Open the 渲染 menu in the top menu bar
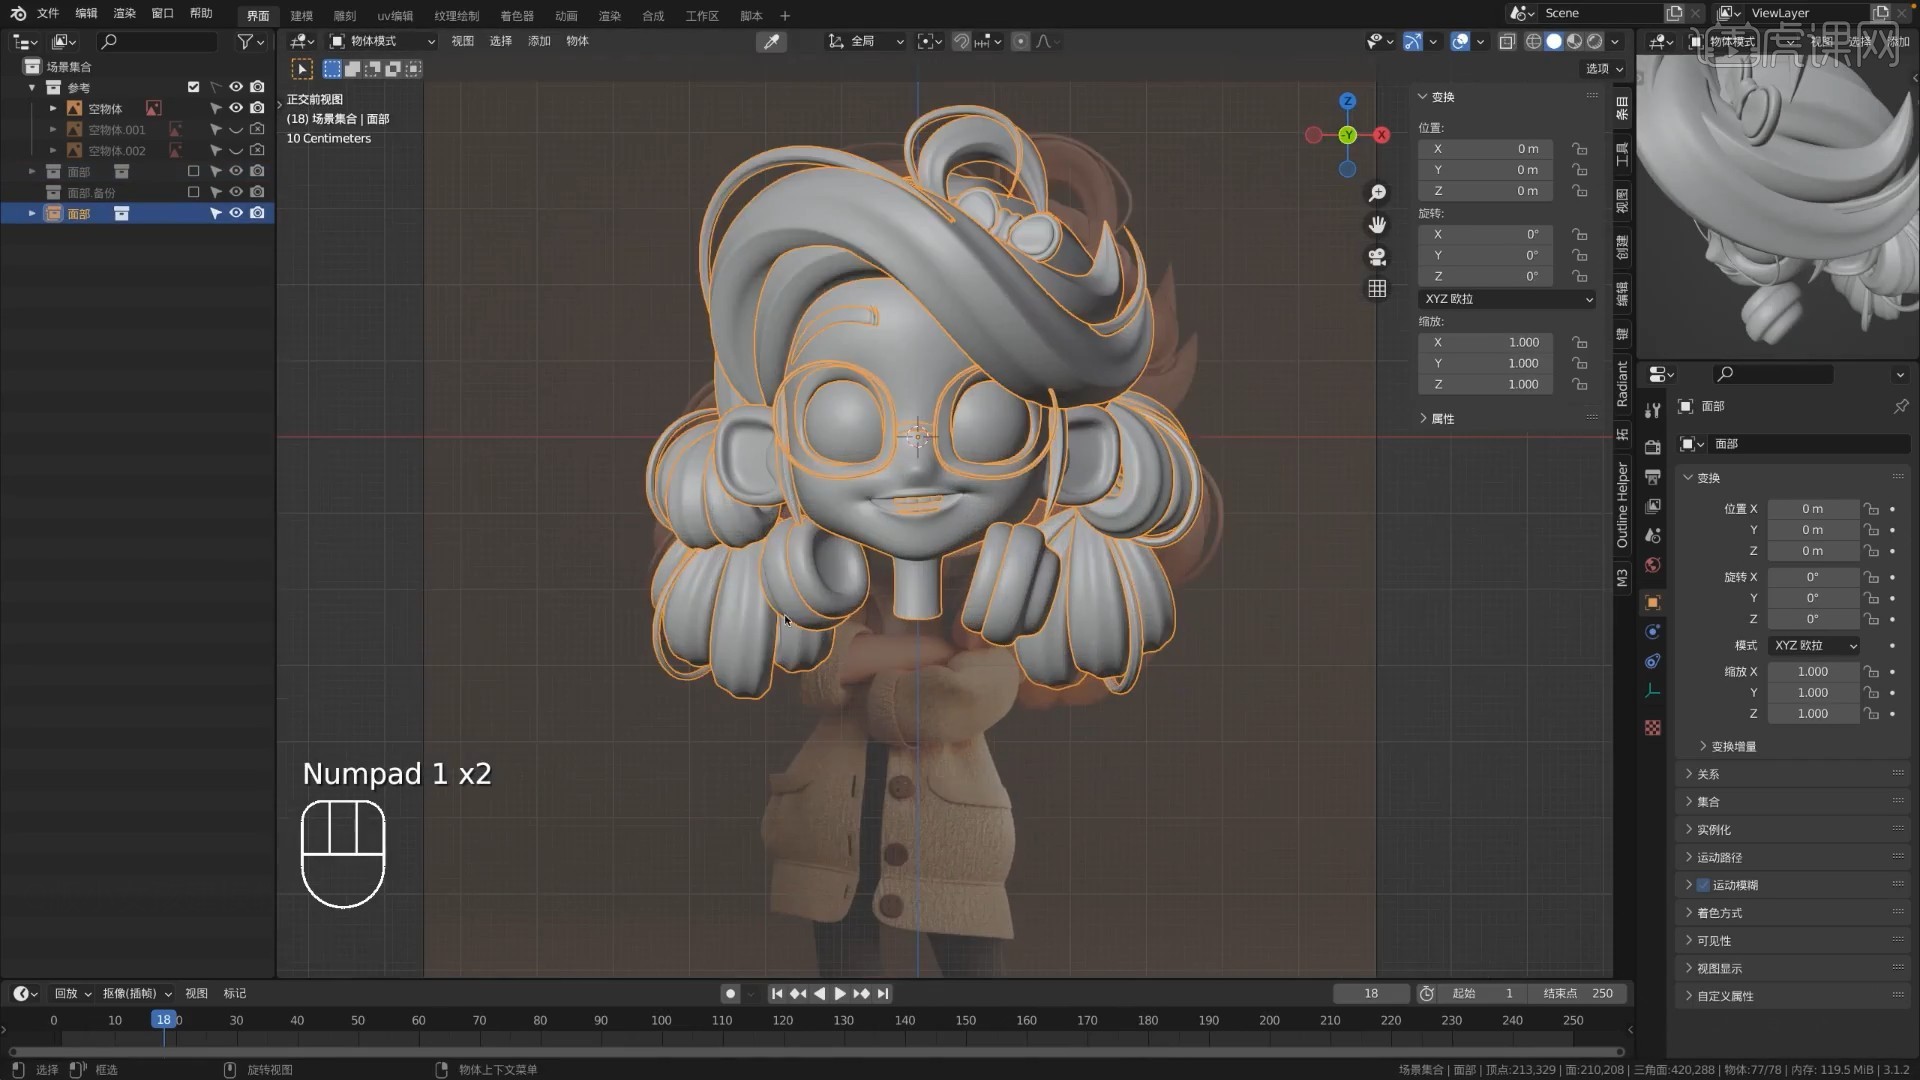Screen dimensions: 1920x1080 124,13
